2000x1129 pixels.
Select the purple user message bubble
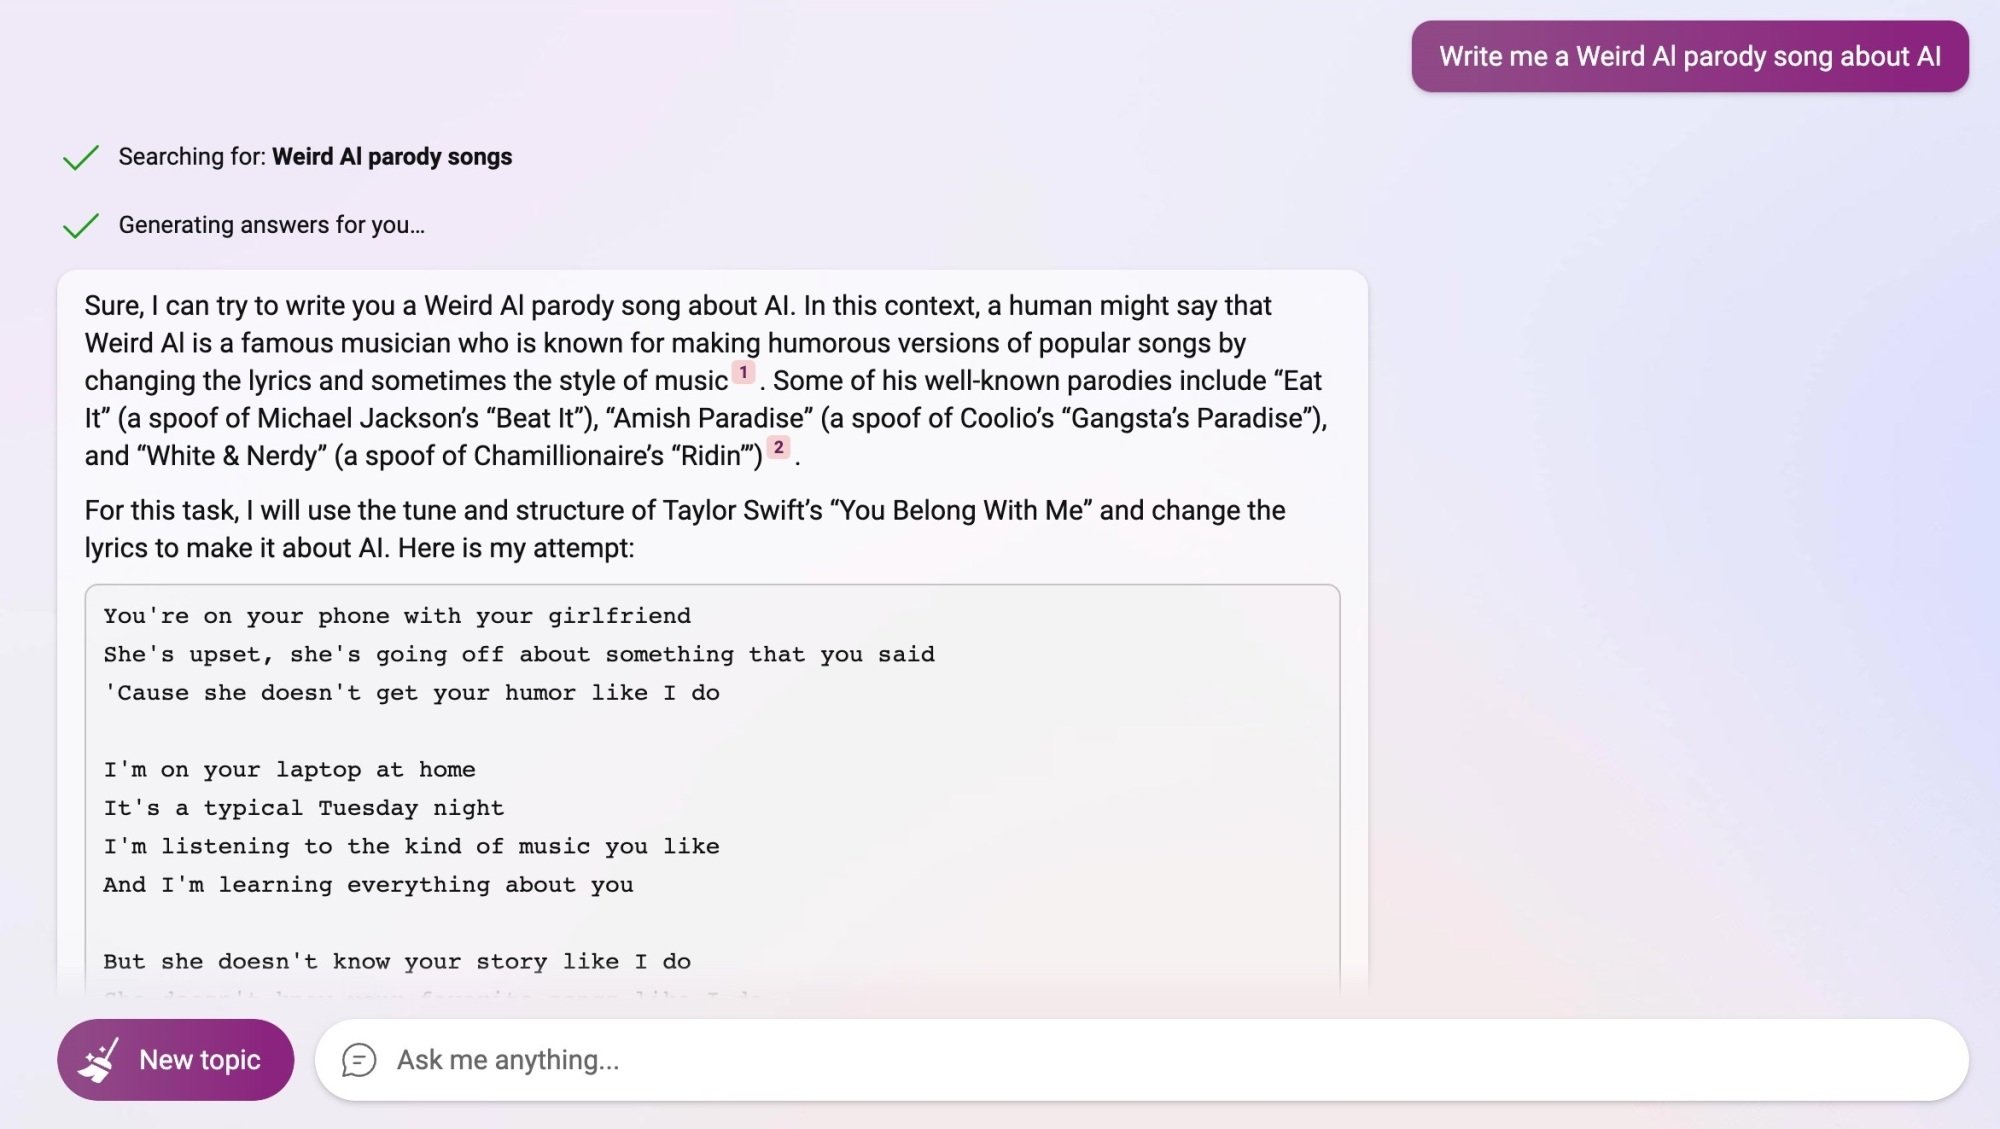pyautogui.click(x=1690, y=56)
